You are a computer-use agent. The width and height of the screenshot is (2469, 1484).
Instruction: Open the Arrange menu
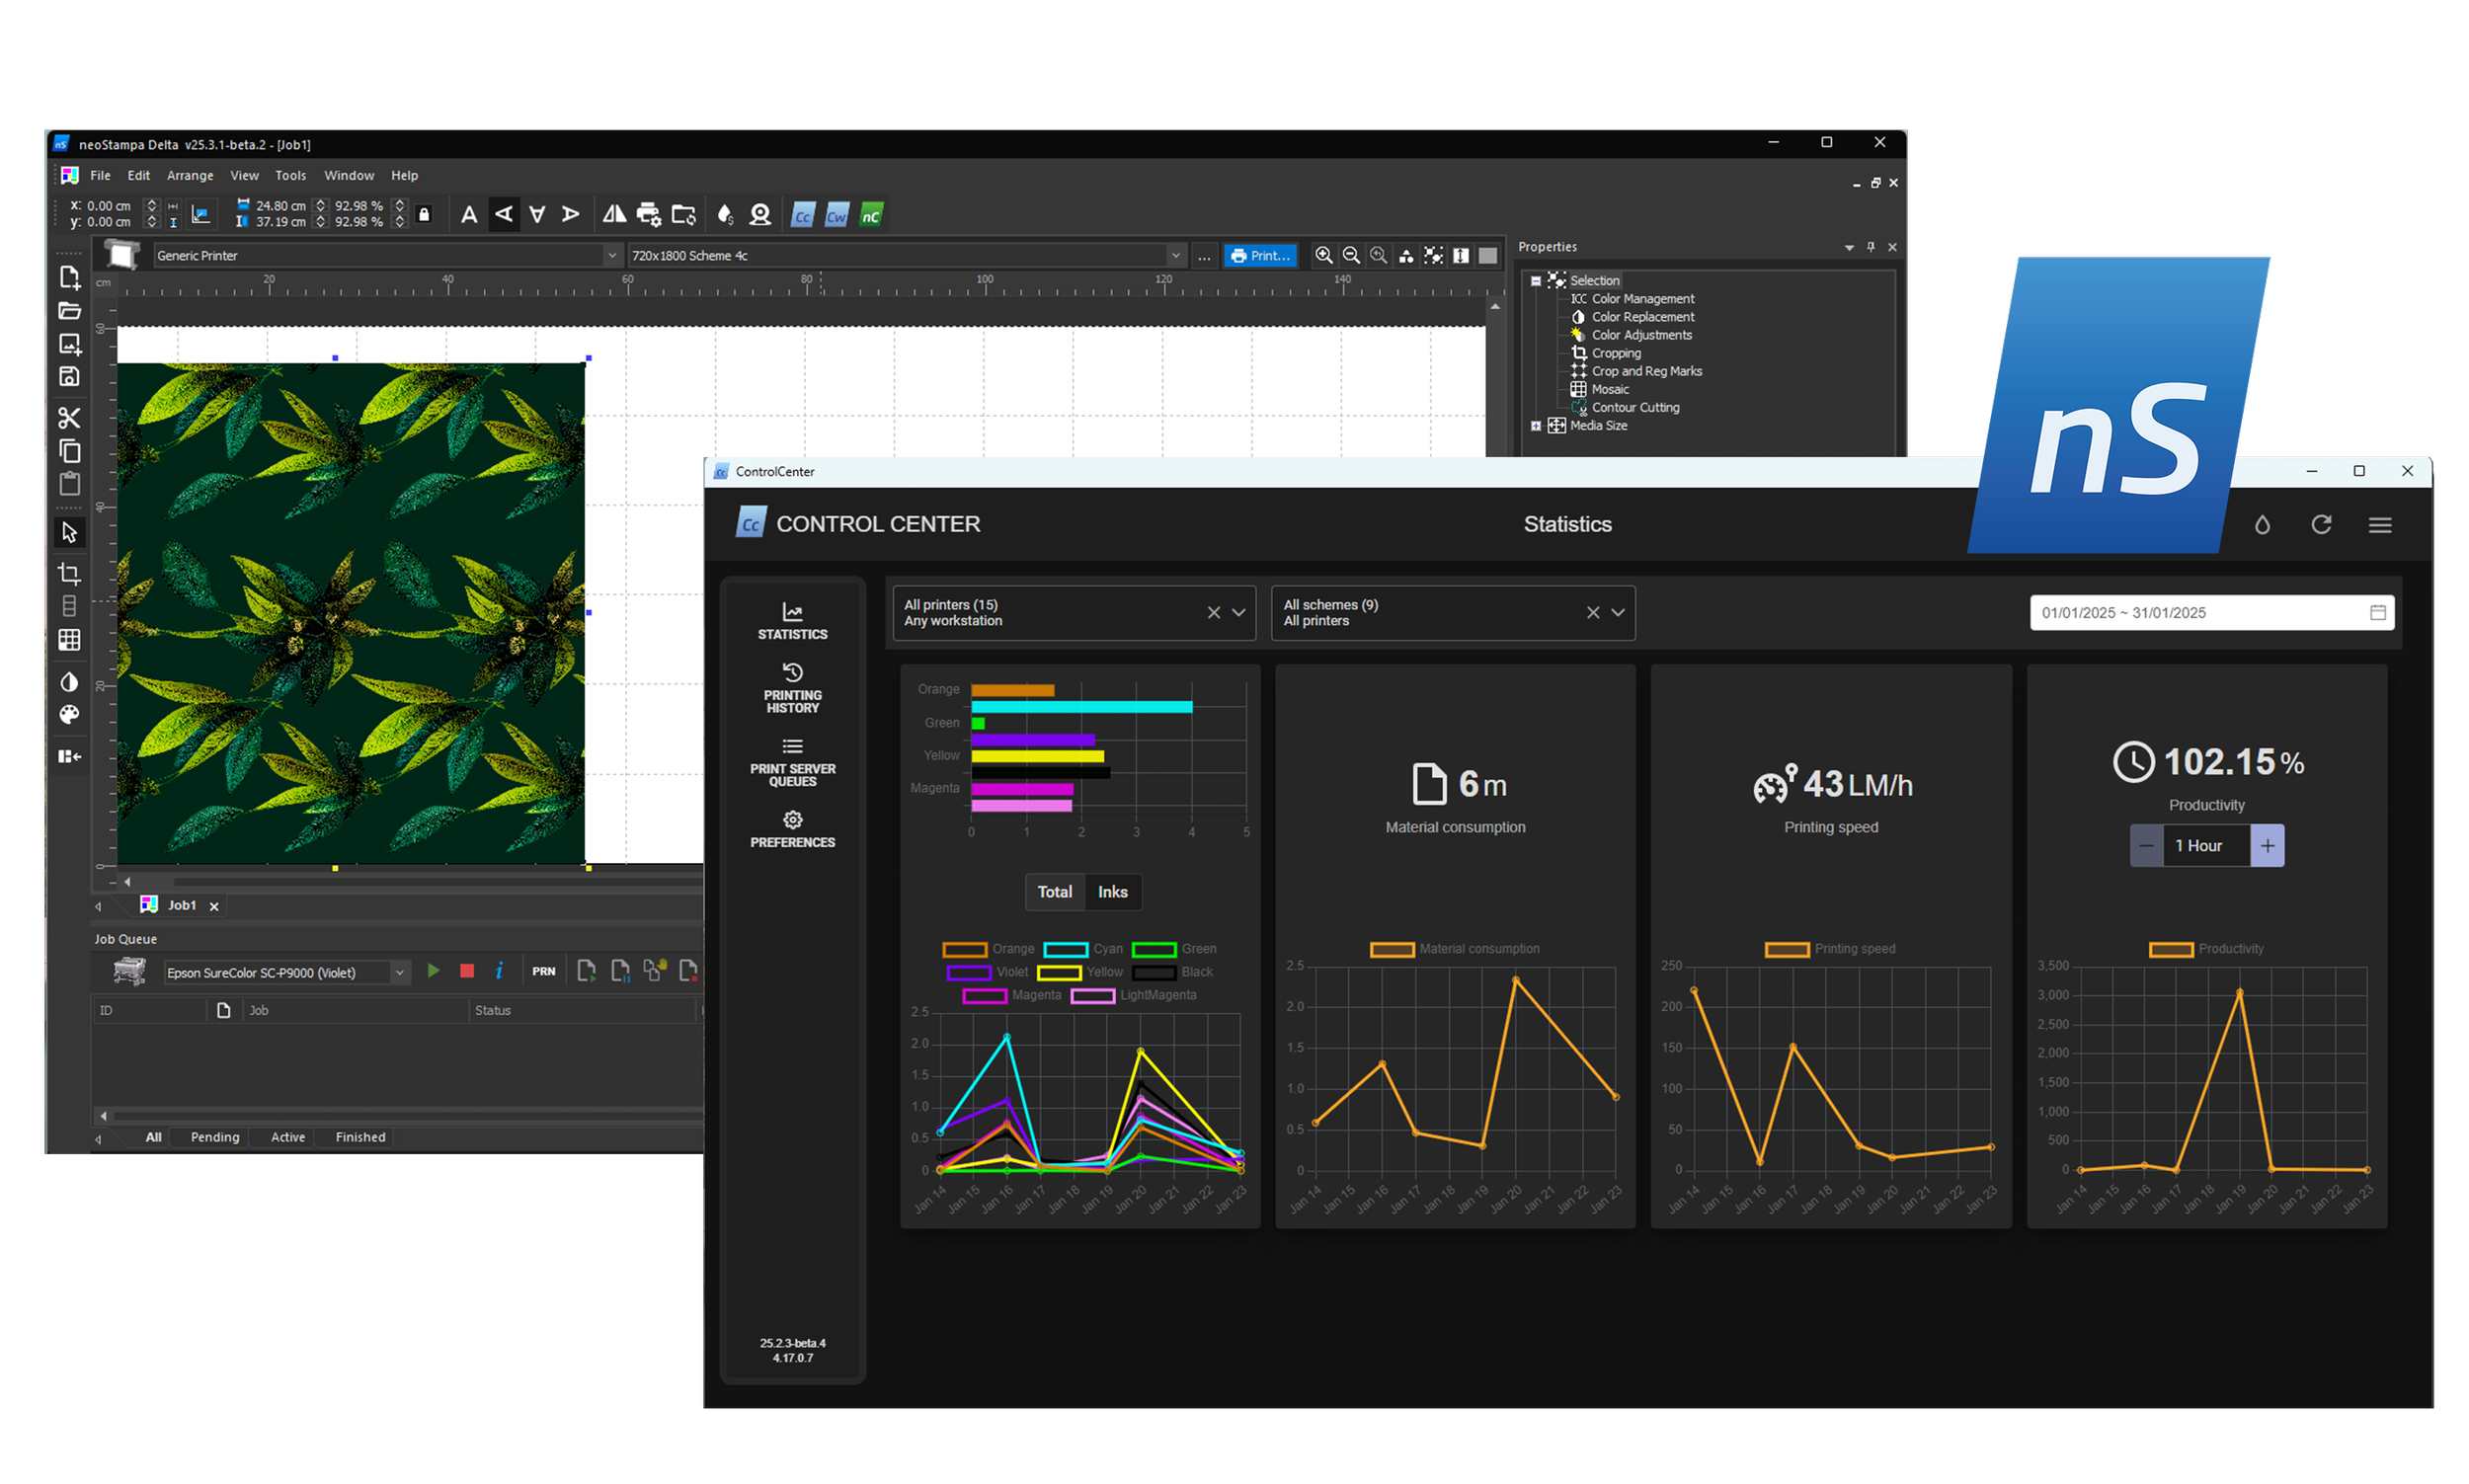click(190, 175)
